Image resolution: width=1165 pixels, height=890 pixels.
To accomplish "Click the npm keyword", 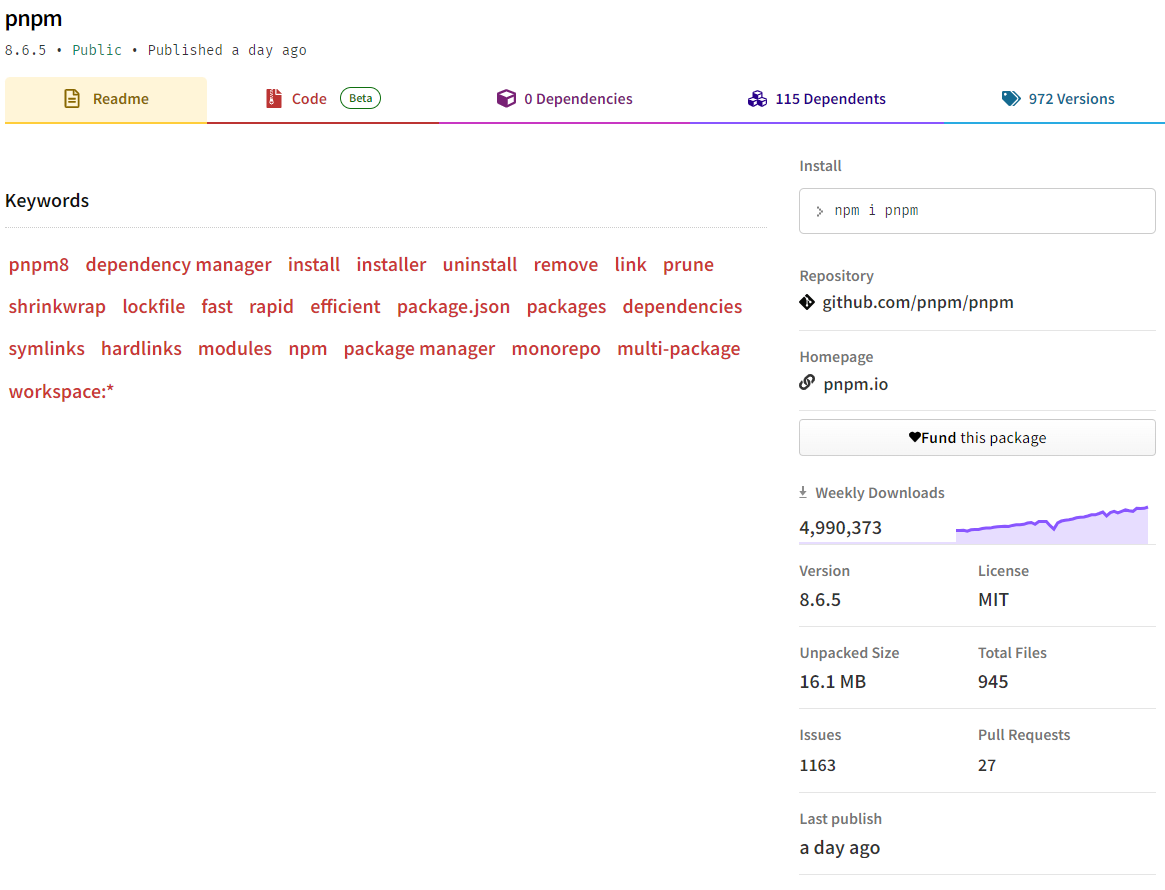I will point(308,349).
